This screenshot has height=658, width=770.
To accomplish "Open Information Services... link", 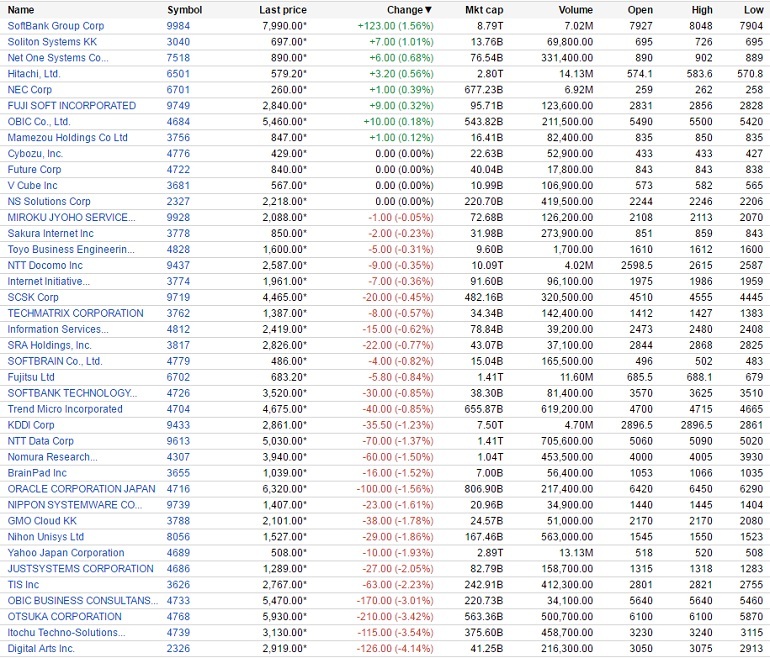I will [x=58, y=329].
